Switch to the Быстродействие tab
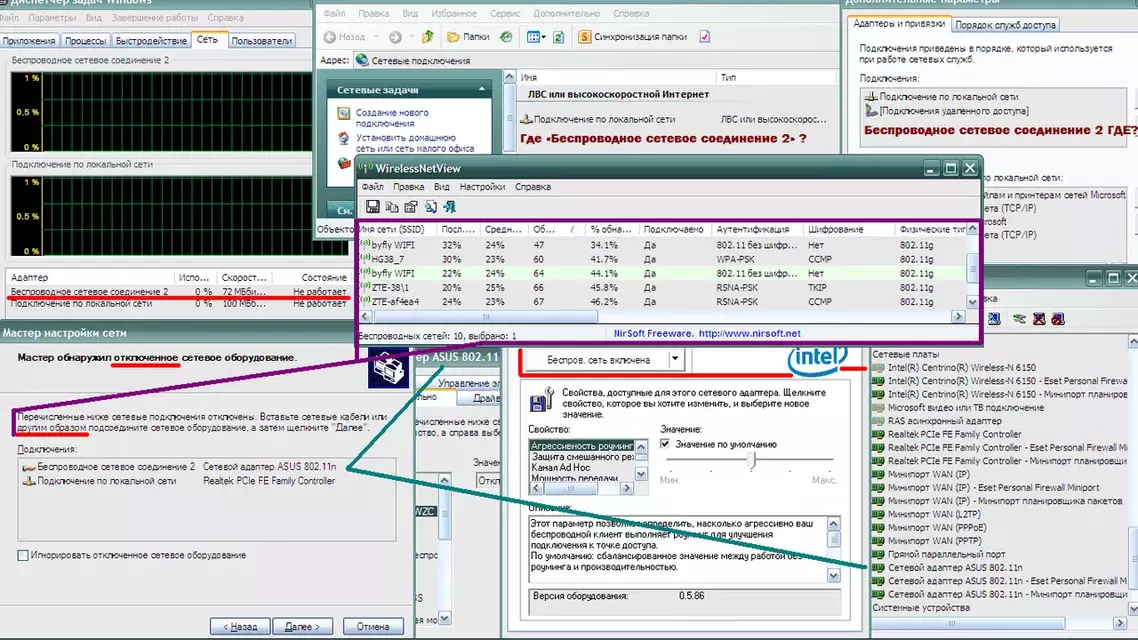1138x640 pixels. 151,41
